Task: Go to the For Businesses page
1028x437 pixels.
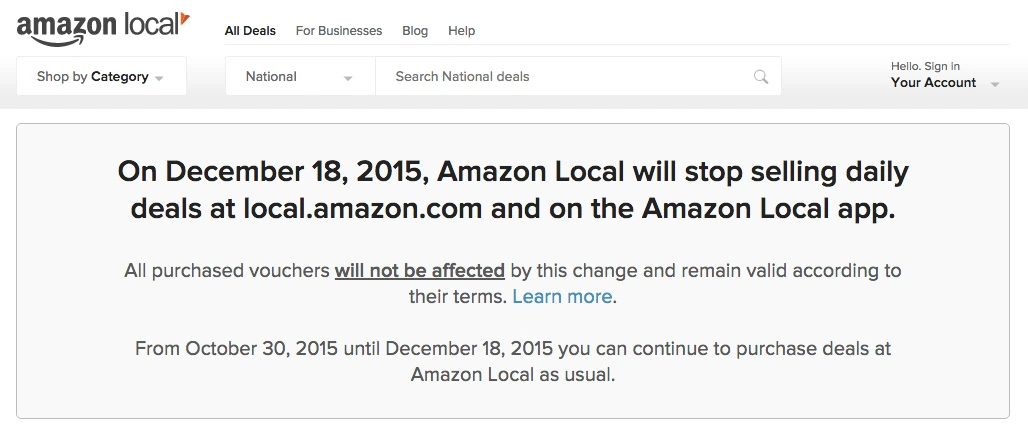Action: click(339, 31)
